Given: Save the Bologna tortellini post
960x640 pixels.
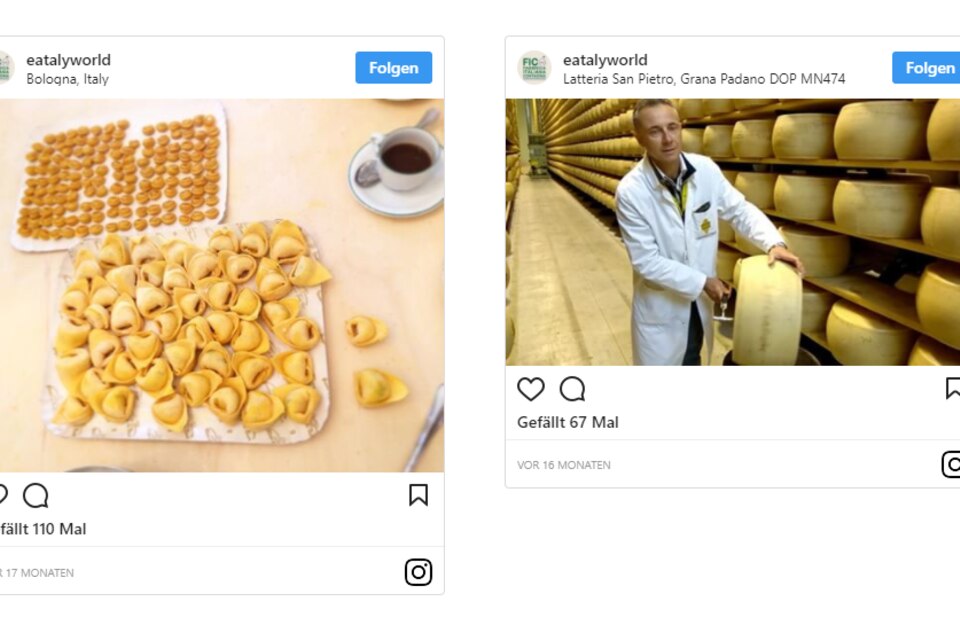Looking at the screenshot, I should tap(418, 495).
